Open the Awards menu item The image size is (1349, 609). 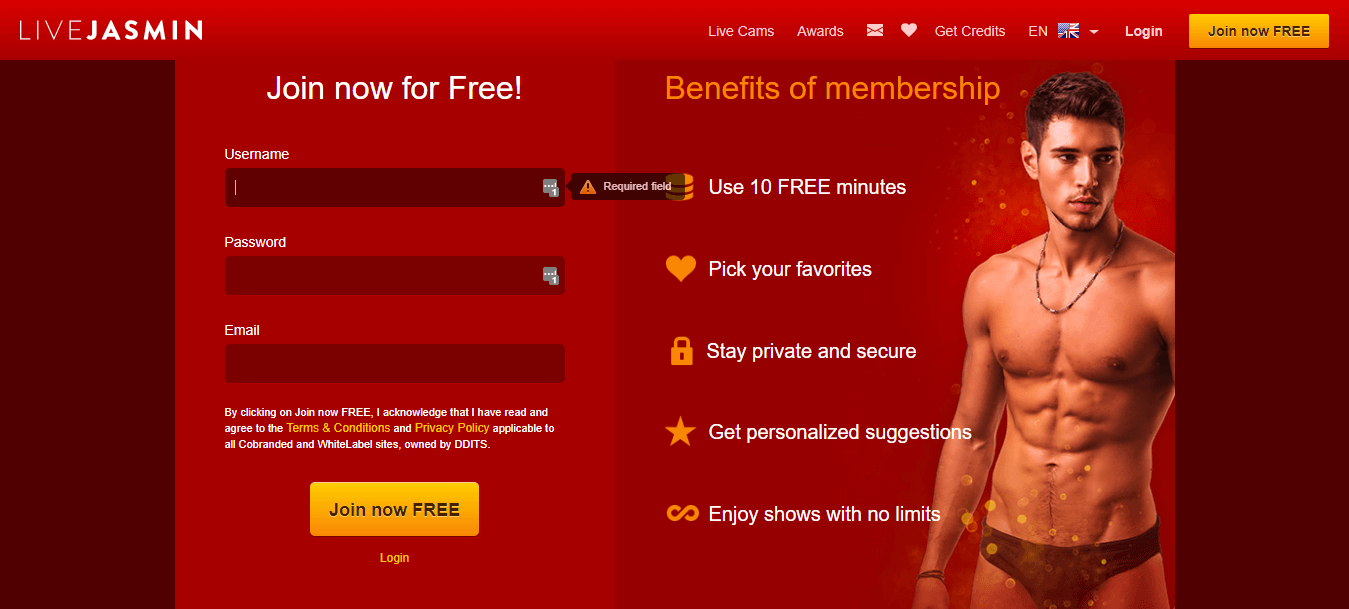[820, 31]
